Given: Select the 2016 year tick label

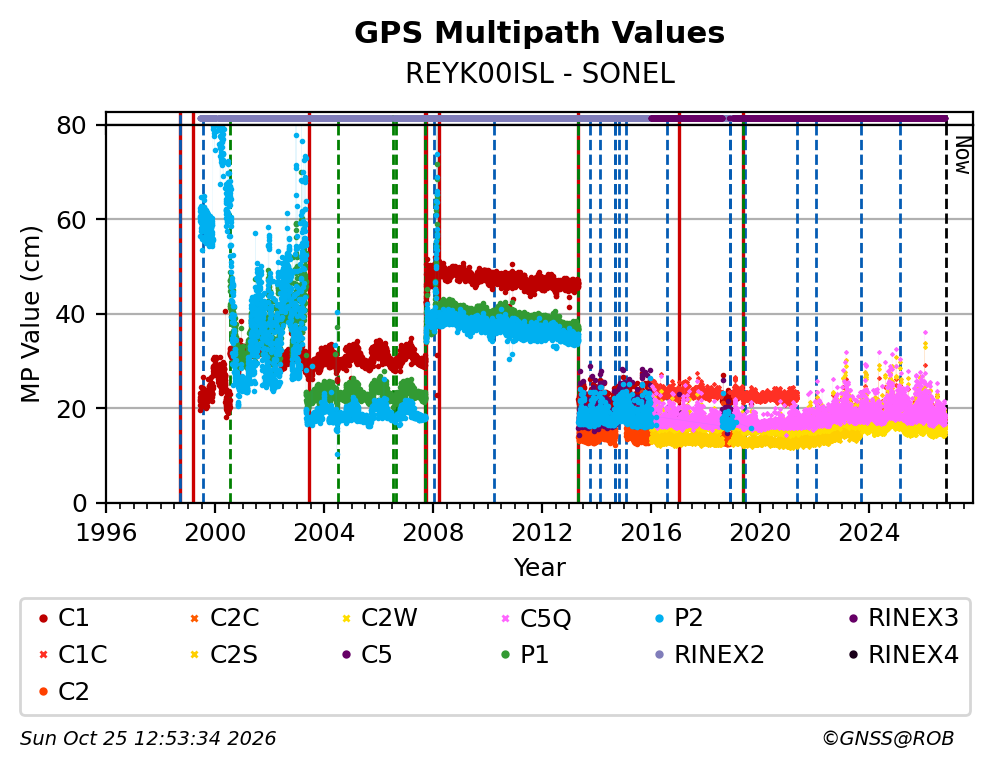Looking at the screenshot, I should pos(651,534).
